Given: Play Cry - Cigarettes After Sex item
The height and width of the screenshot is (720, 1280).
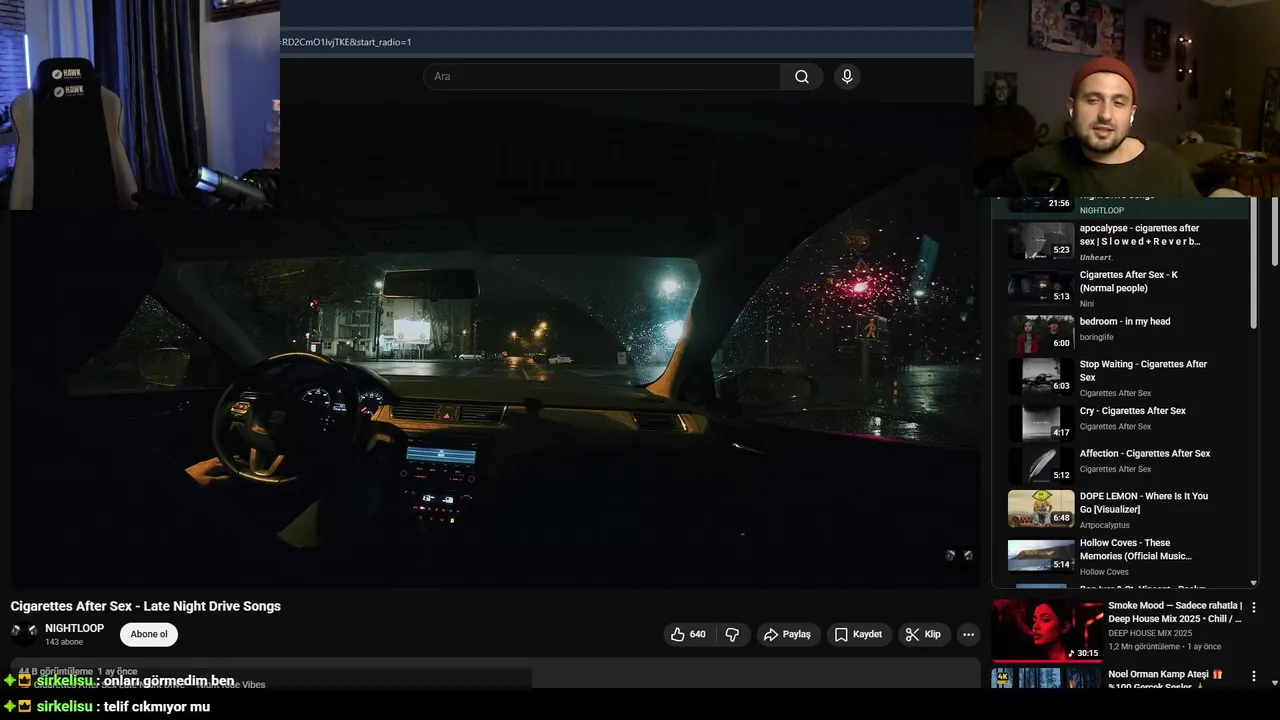Looking at the screenshot, I should click(x=1133, y=411).
